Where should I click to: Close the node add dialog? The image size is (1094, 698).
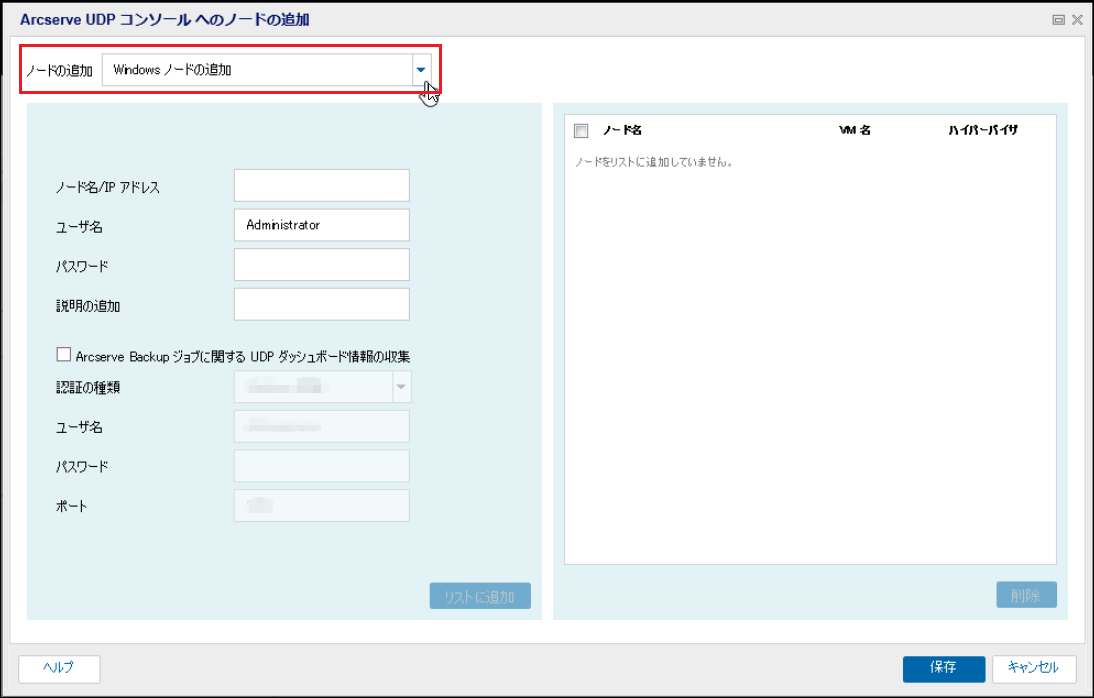(x=1077, y=20)
